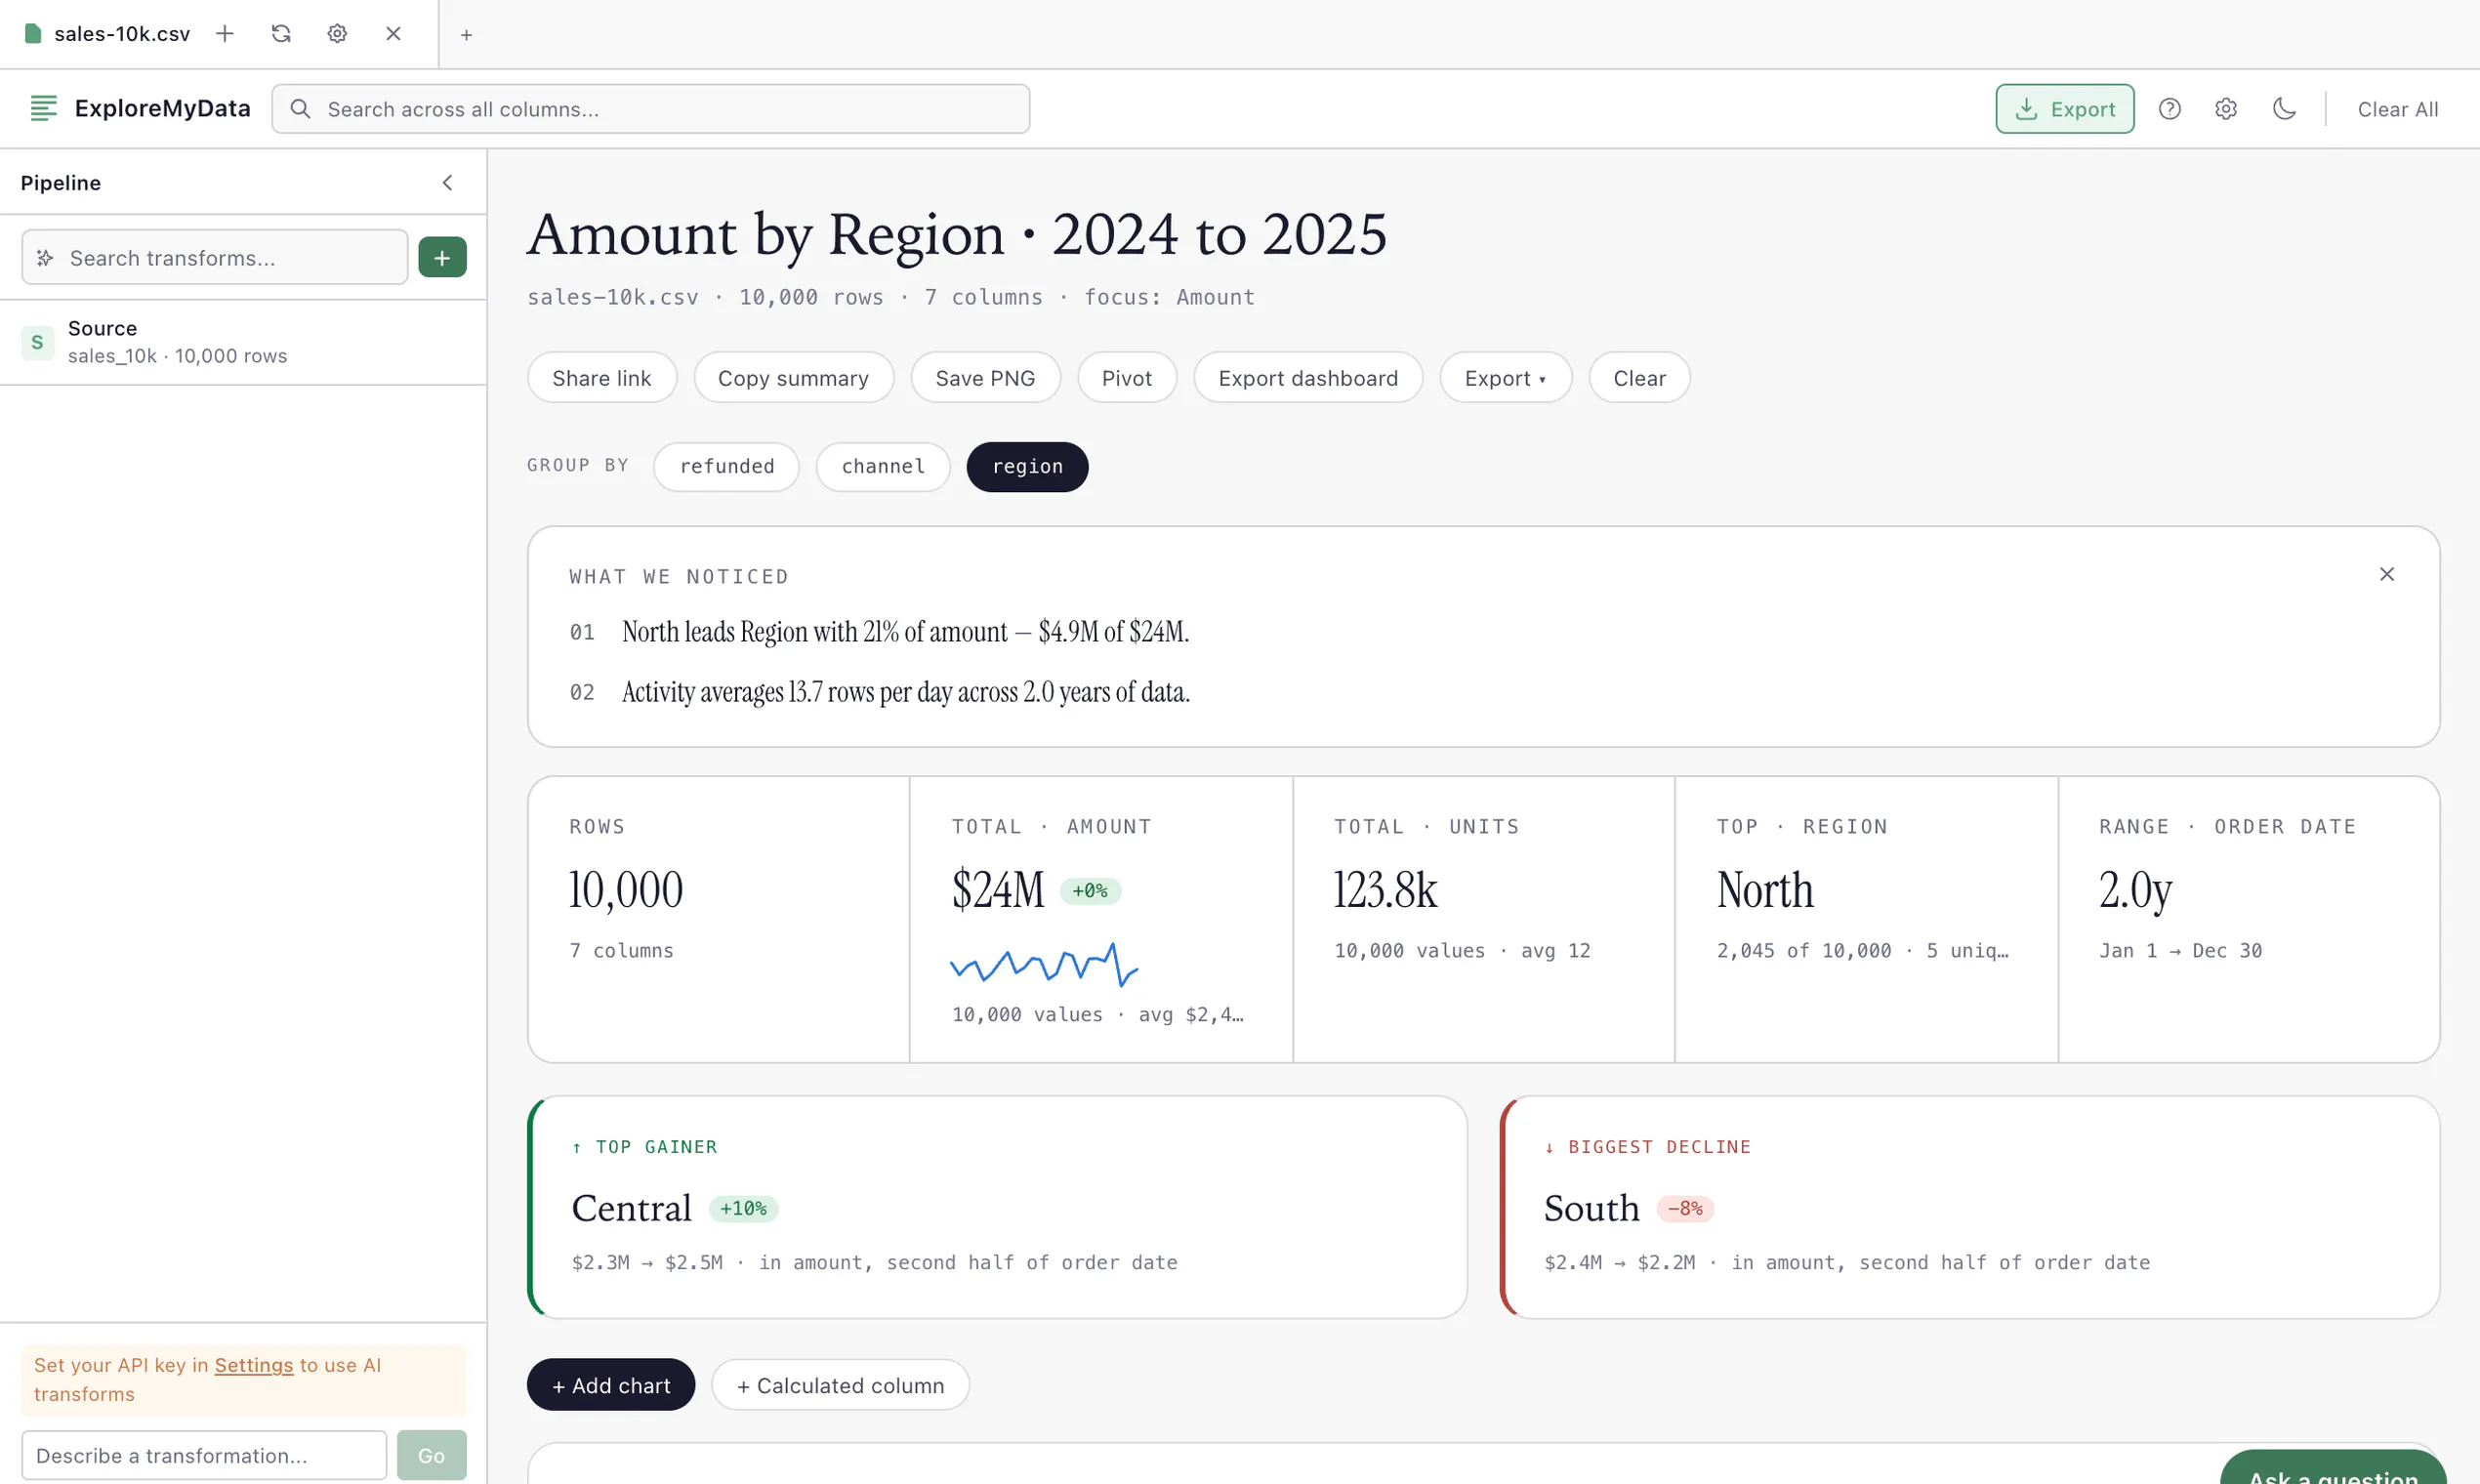Open the help question mark icon

pos(2169,109)
